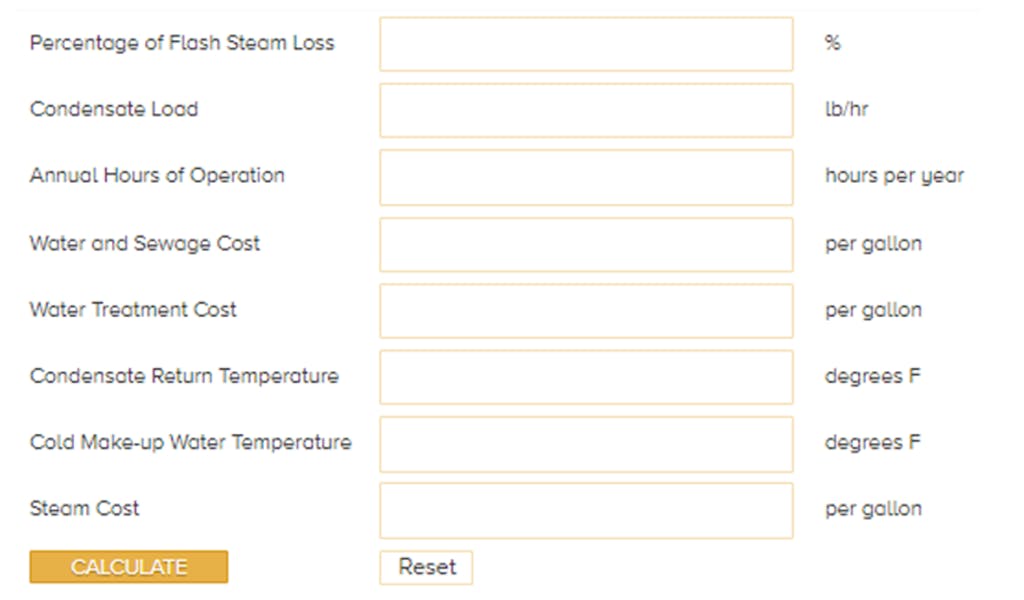Image resolution: width=1024 pixels, height=600 pixels.
Task: Select the Annual Hours of Operation label
Action: tap(157, 176)
